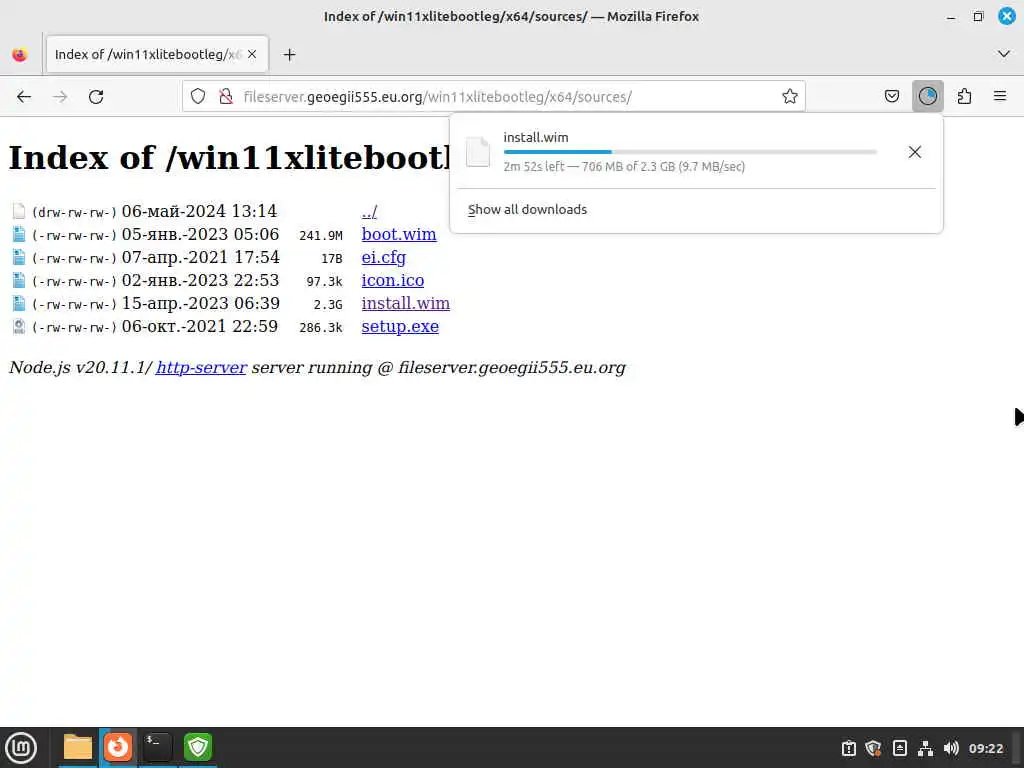The width and height of the screenshot is (1024, 768).
Task: Click the file icon beside icon.ico
Action: (19, 280)
